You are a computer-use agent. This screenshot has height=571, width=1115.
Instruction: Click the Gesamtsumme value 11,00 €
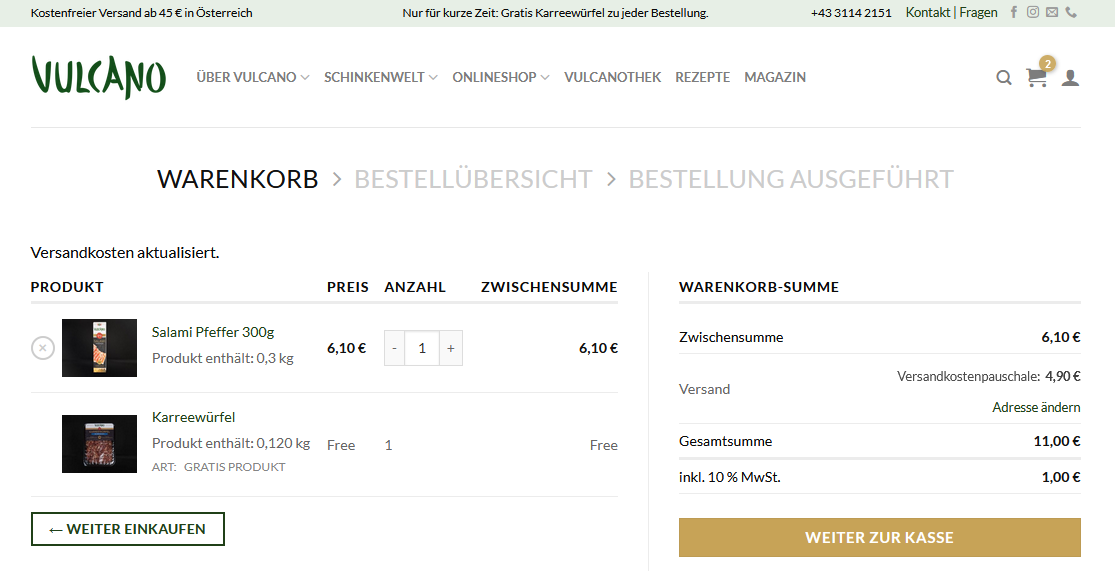[1057, 441]
